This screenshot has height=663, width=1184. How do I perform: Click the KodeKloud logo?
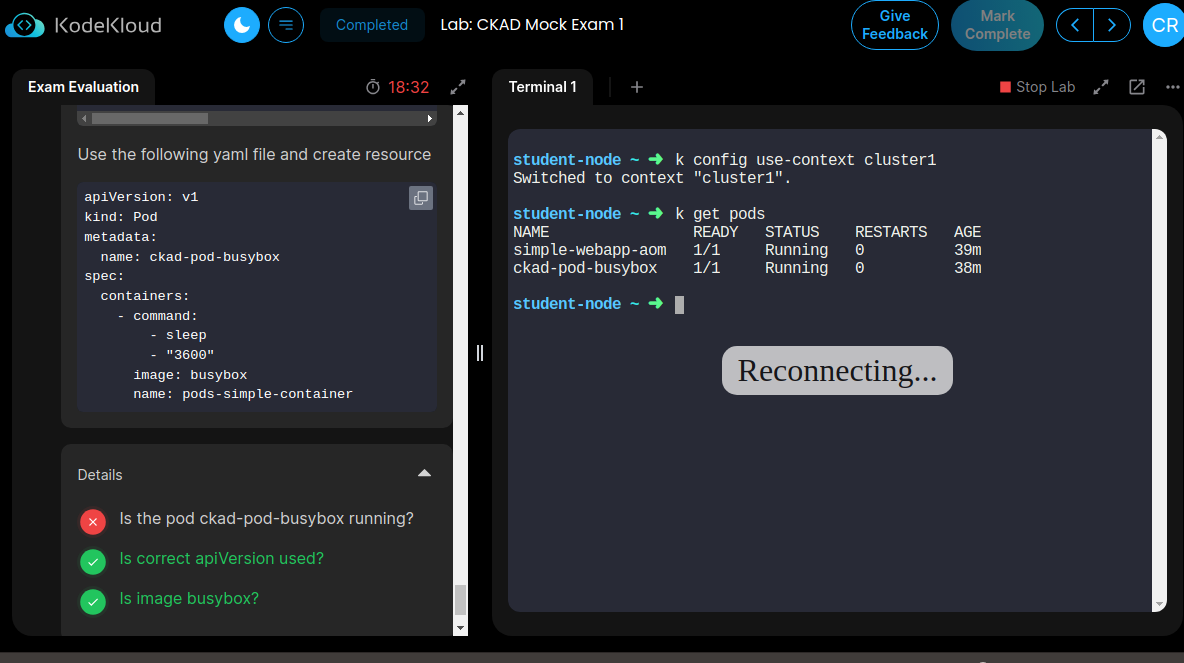pyautogui.click(x=83, y=25)
